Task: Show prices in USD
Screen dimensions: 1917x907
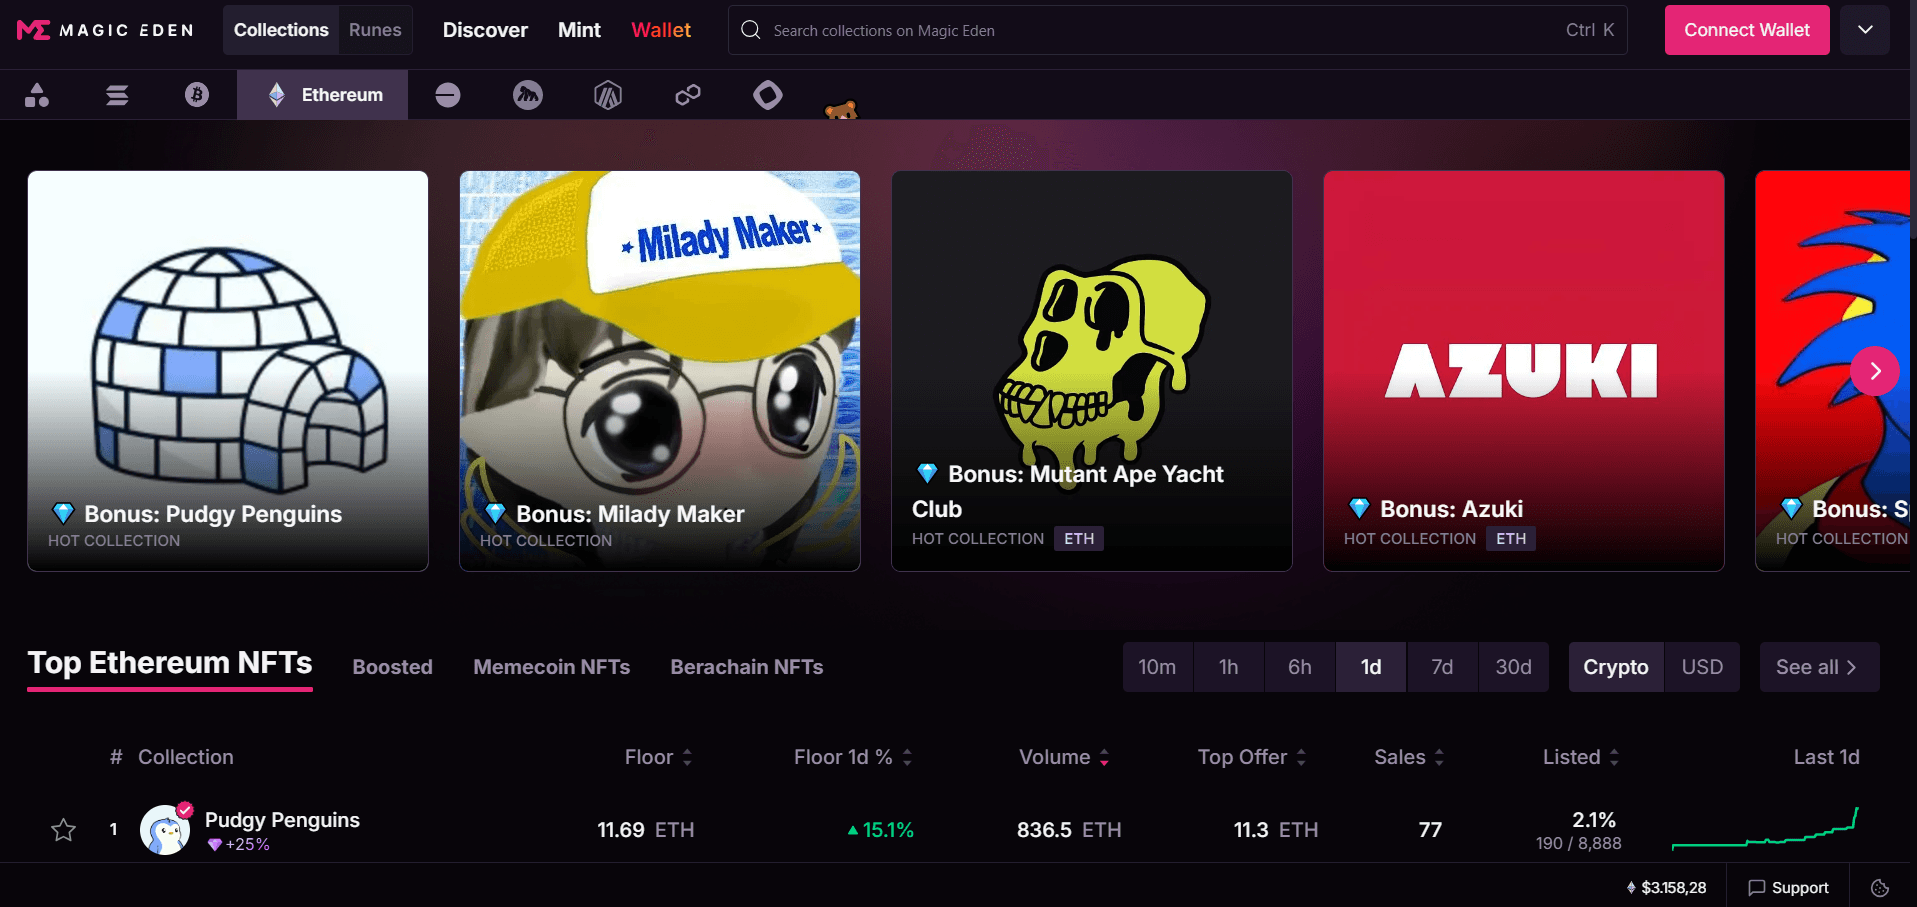Action: tap(1702, 667)
